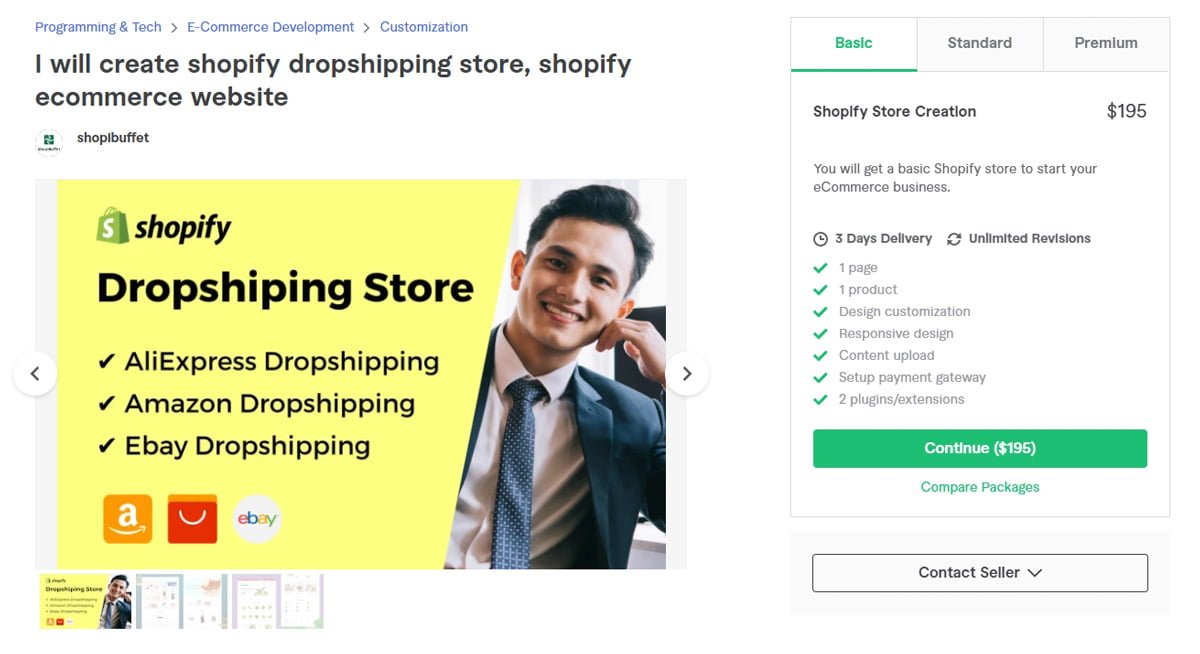This screenshot has height=654, width=1200.
Task: Click the checkmark beside Setup payment gateway
Action: tap(820, 378)
